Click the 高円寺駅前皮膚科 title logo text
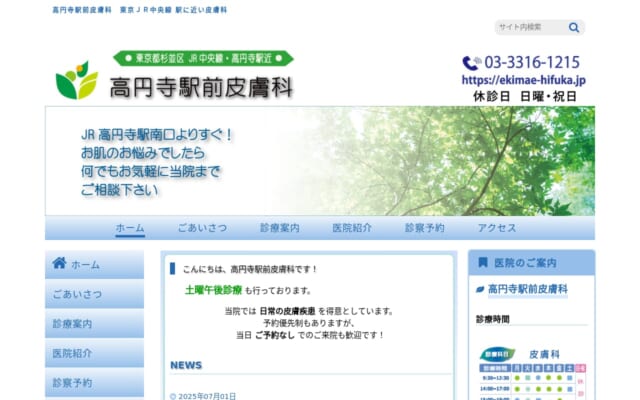640x400 pixels. pyautogui.click(x=201, y=87)
